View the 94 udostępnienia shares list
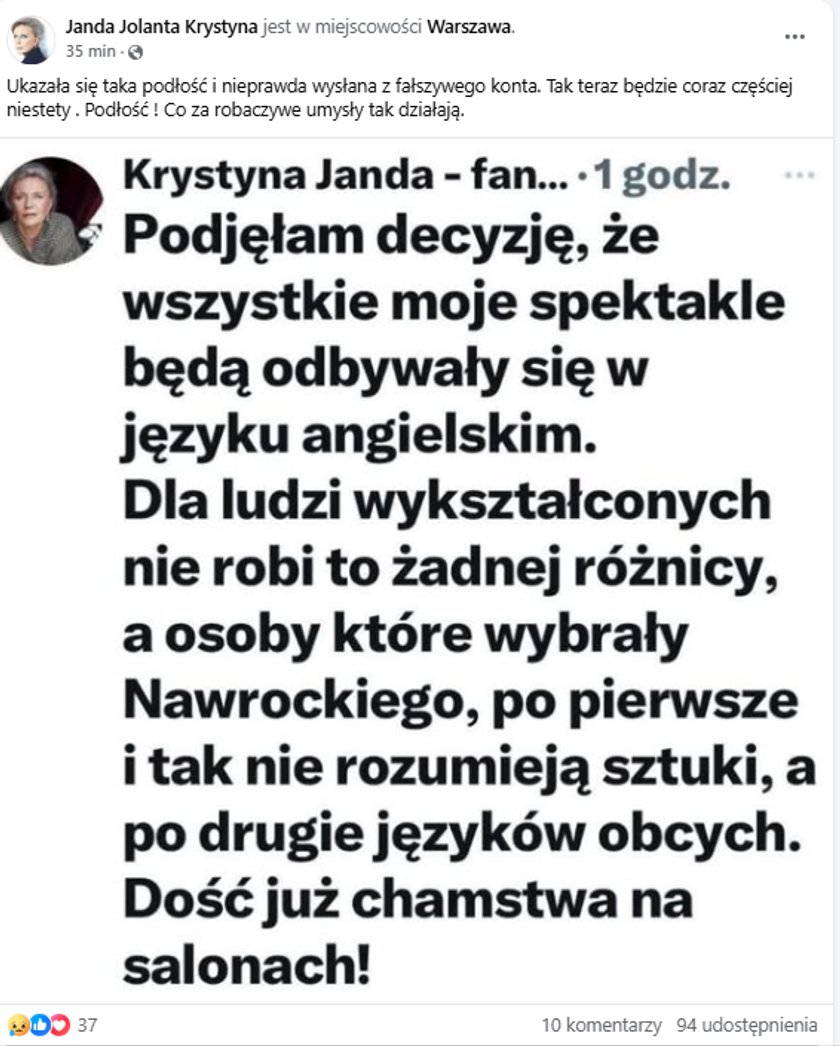This screenshot has height=1046, width=840. pos(747,1025)
